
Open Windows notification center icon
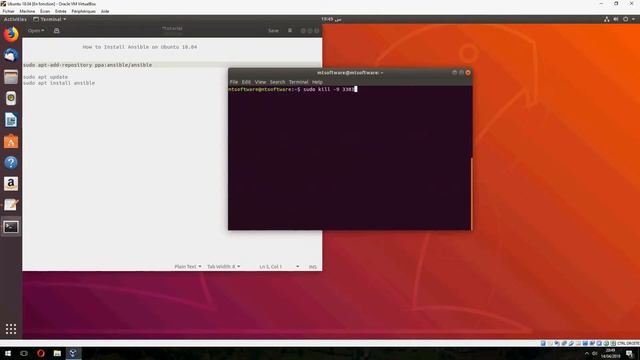[629, 353]
